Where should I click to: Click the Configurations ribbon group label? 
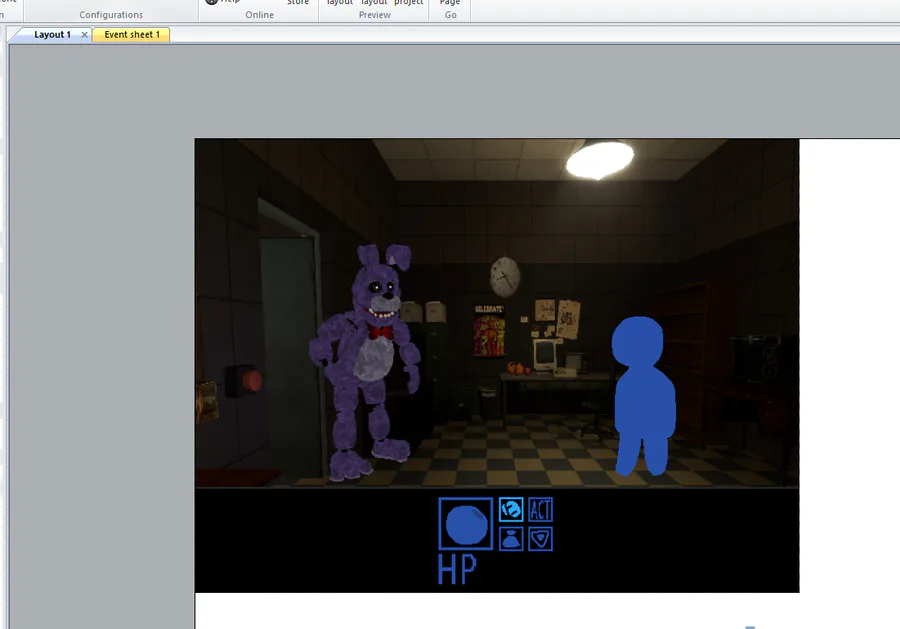point(111,15)
